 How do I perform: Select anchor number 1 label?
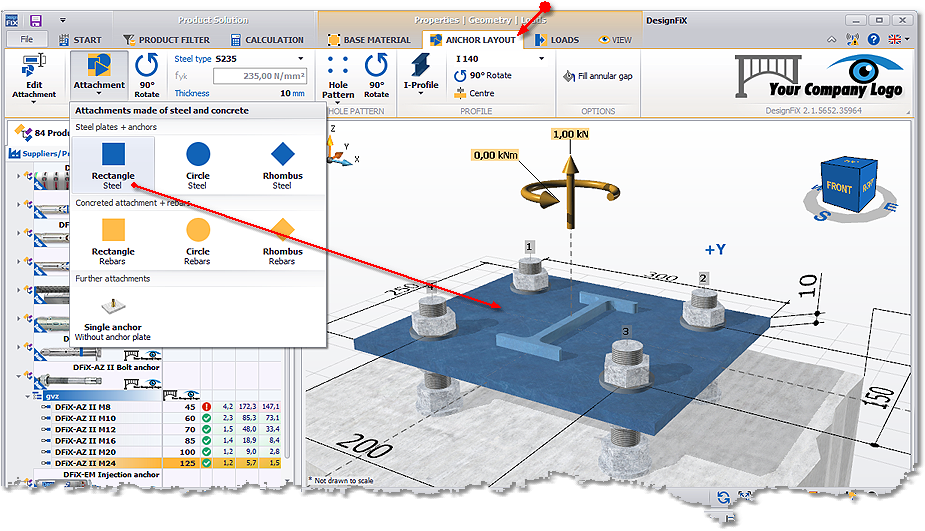point(529,247)
